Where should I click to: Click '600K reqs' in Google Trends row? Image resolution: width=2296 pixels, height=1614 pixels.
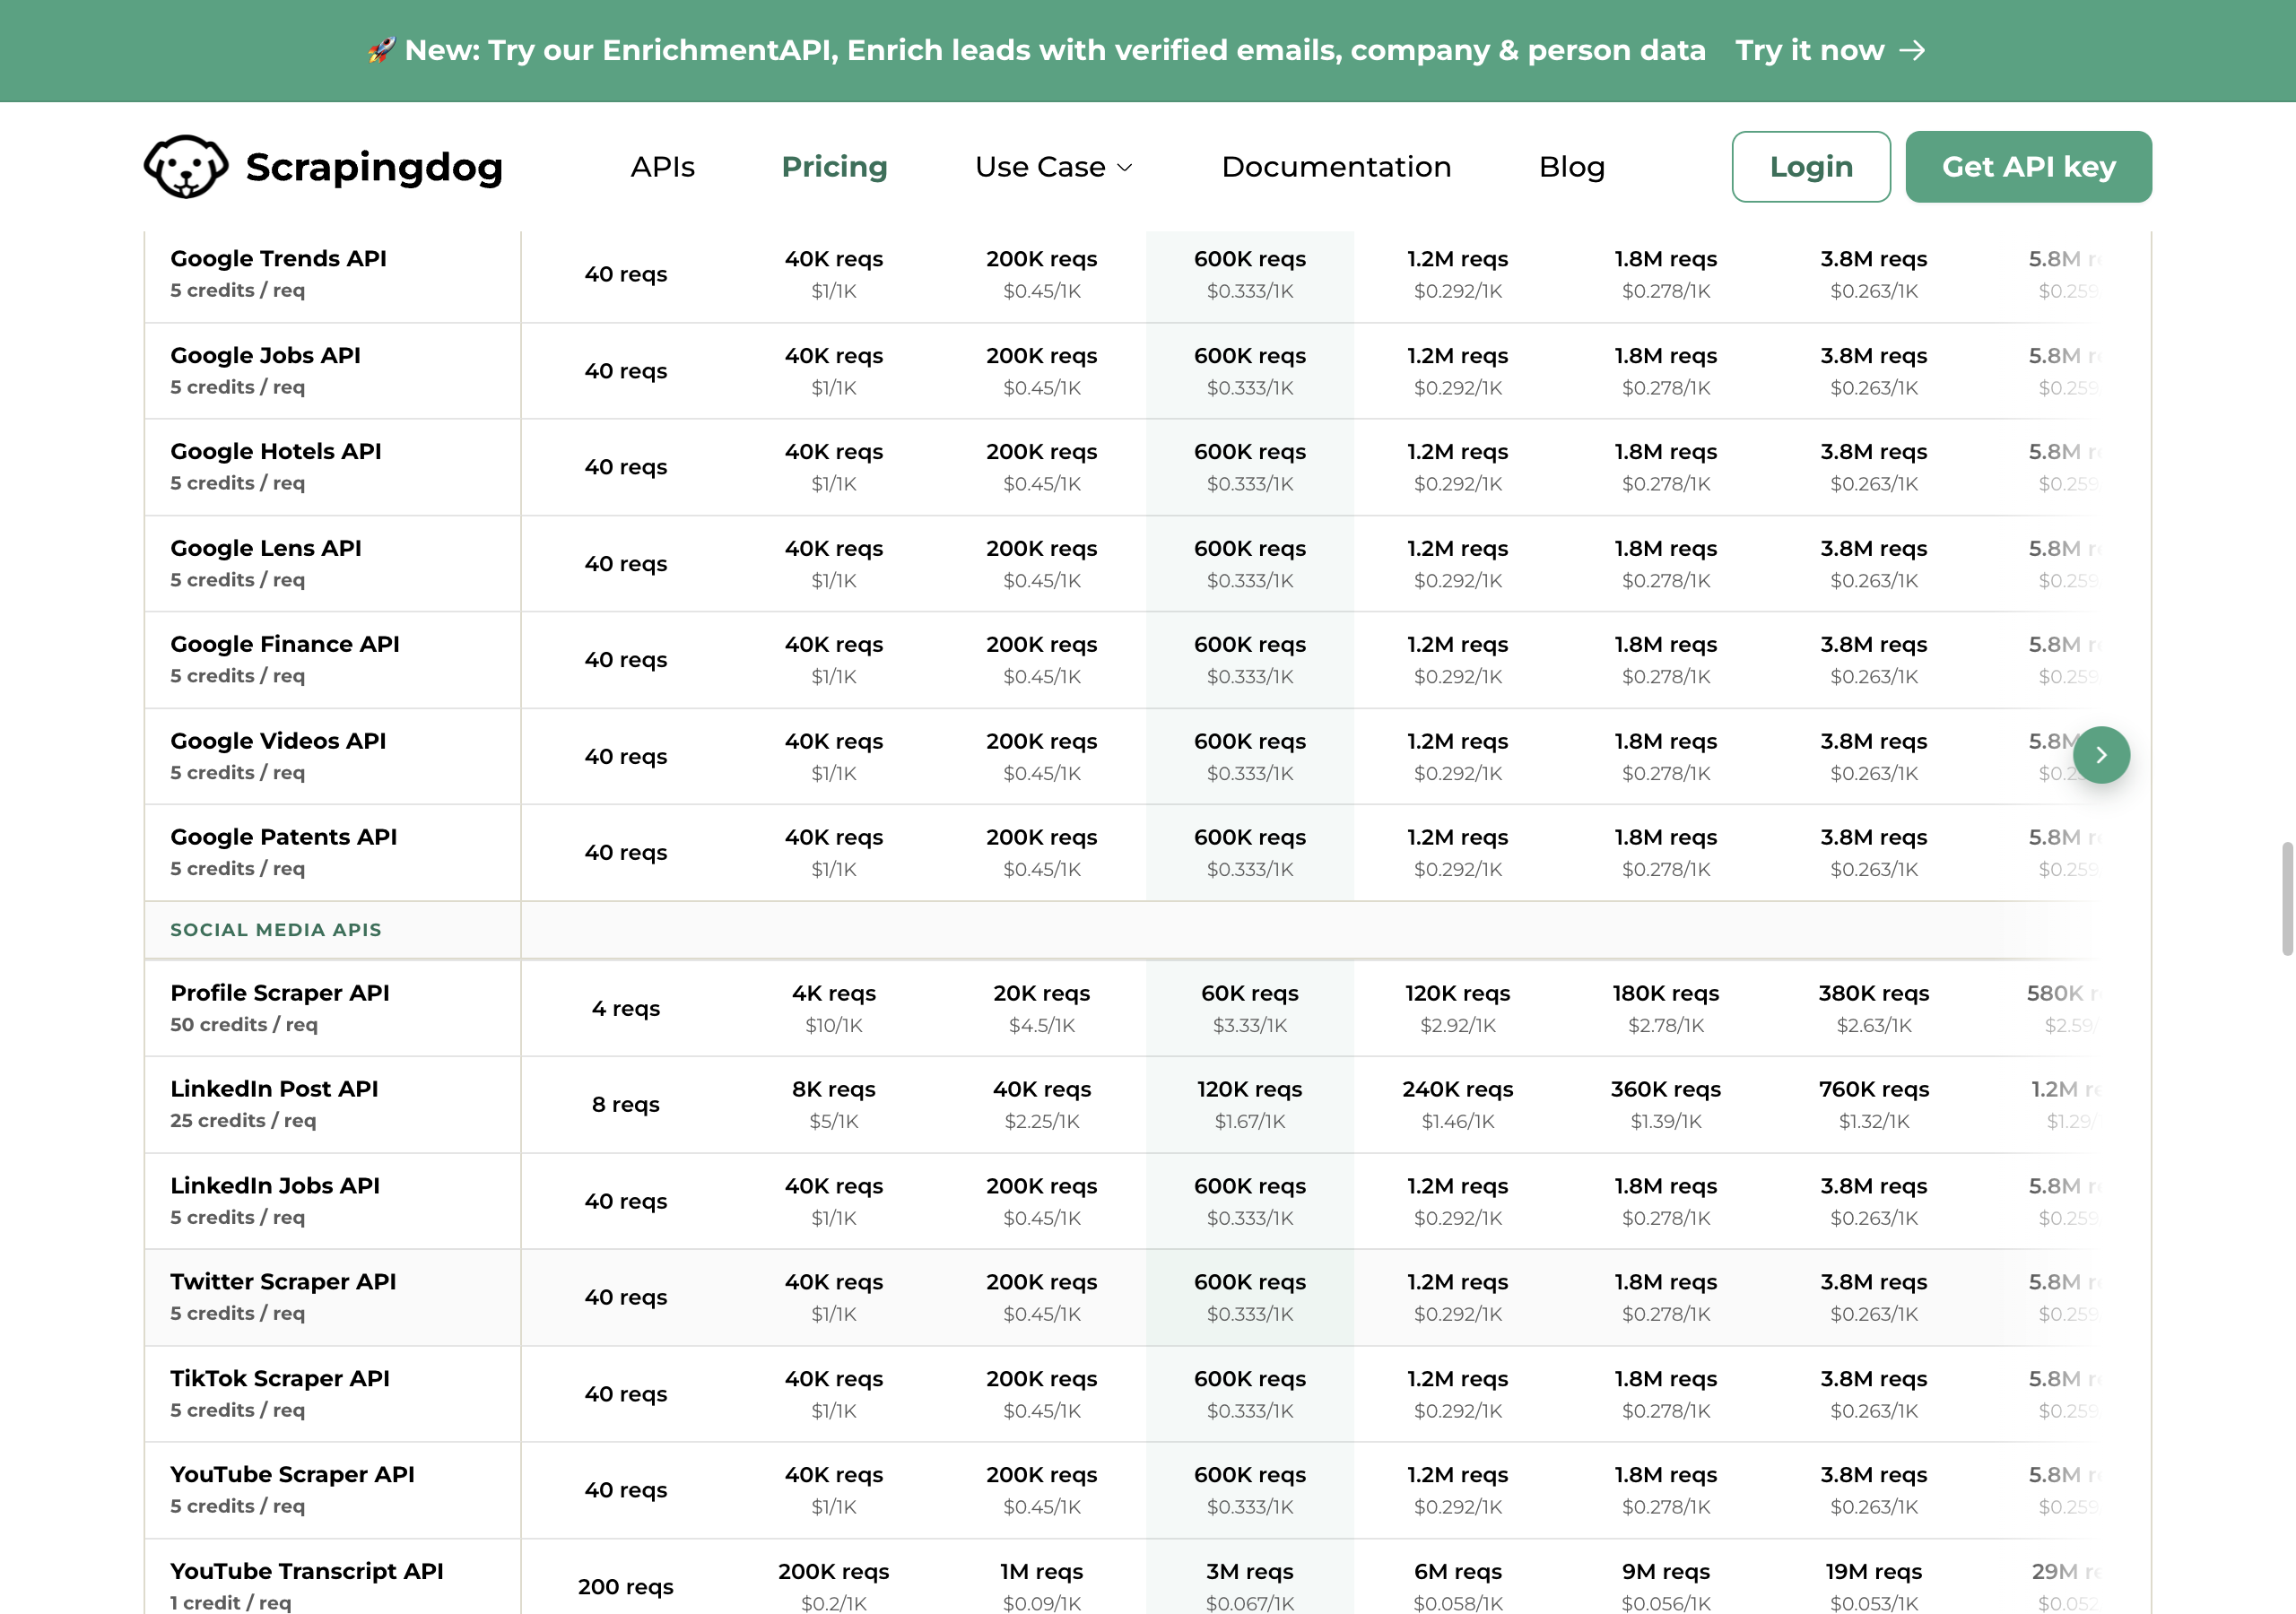click(1250, 259)
